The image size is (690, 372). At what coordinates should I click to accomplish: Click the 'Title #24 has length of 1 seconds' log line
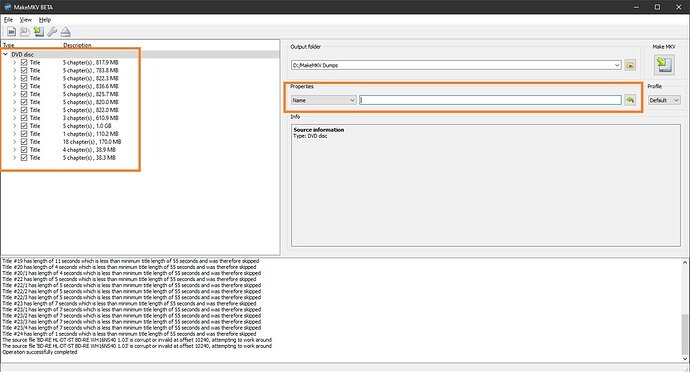pos(129,334)
